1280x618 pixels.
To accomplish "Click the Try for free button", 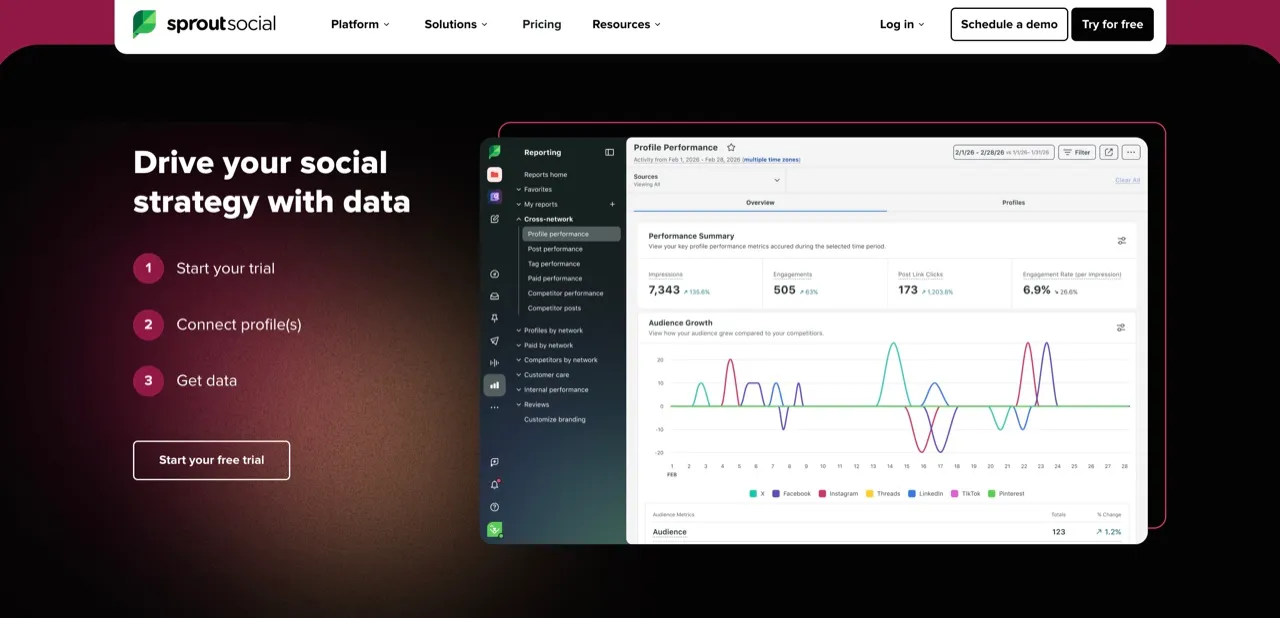I will pos(1112,24).
